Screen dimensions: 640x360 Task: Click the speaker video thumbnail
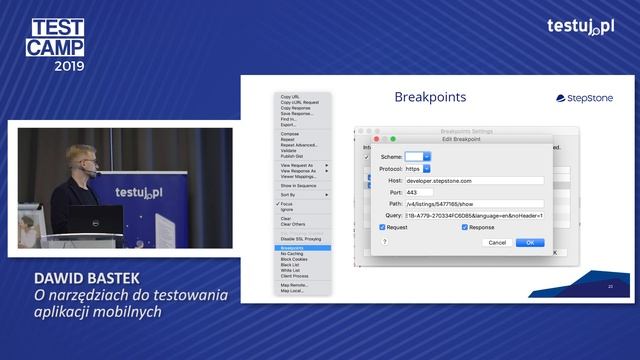125,188
